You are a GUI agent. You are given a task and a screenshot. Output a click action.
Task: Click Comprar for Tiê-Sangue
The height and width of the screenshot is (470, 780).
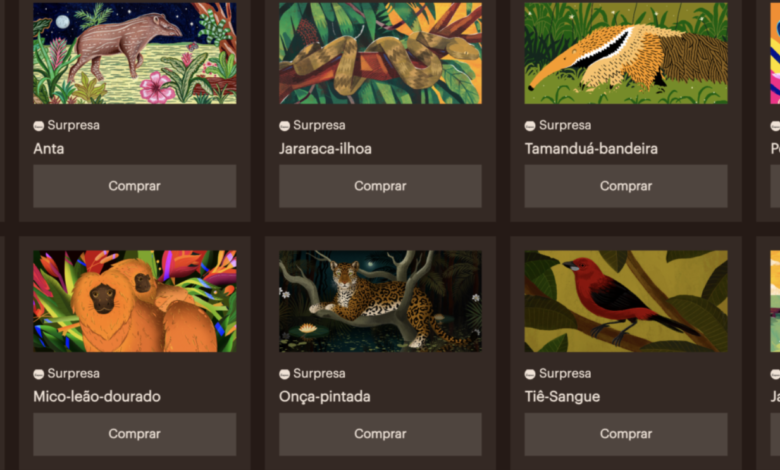(626, 434)
